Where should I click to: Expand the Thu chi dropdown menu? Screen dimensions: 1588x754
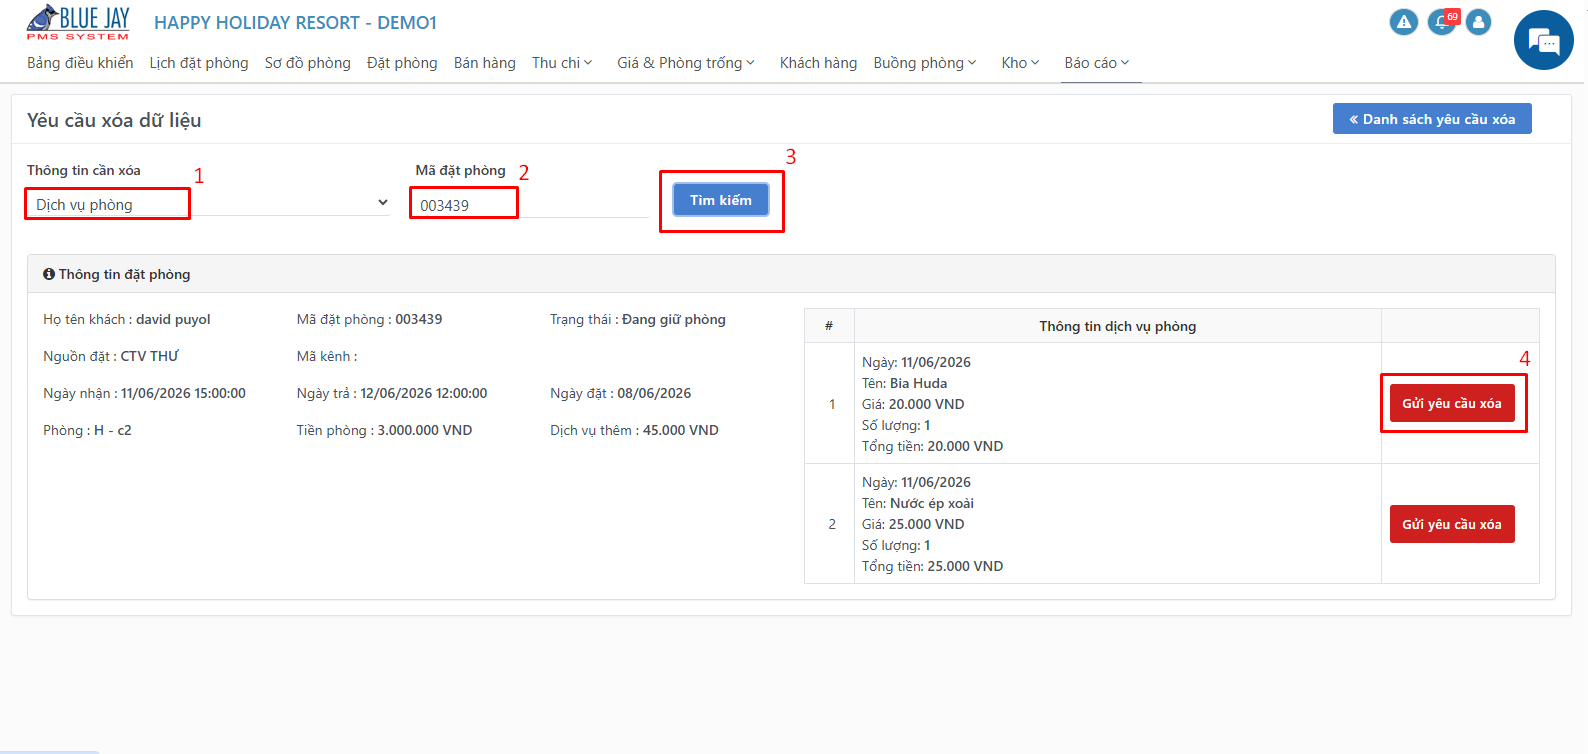point(562,63)
